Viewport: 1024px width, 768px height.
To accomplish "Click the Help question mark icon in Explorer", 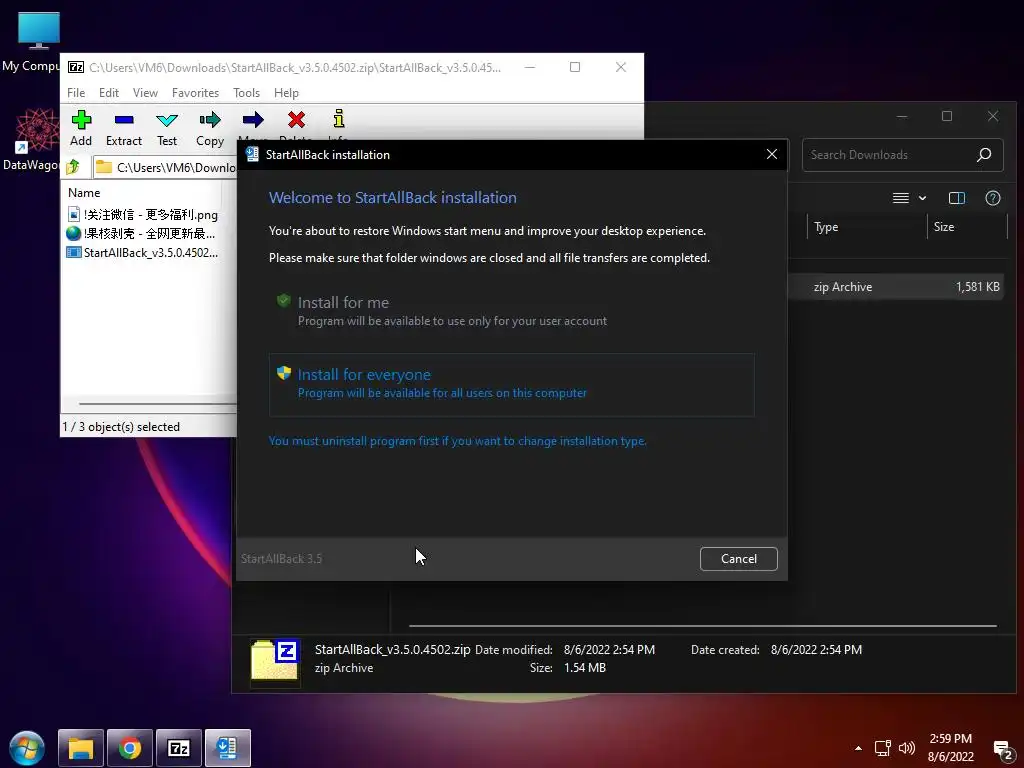I will [993, 198].
